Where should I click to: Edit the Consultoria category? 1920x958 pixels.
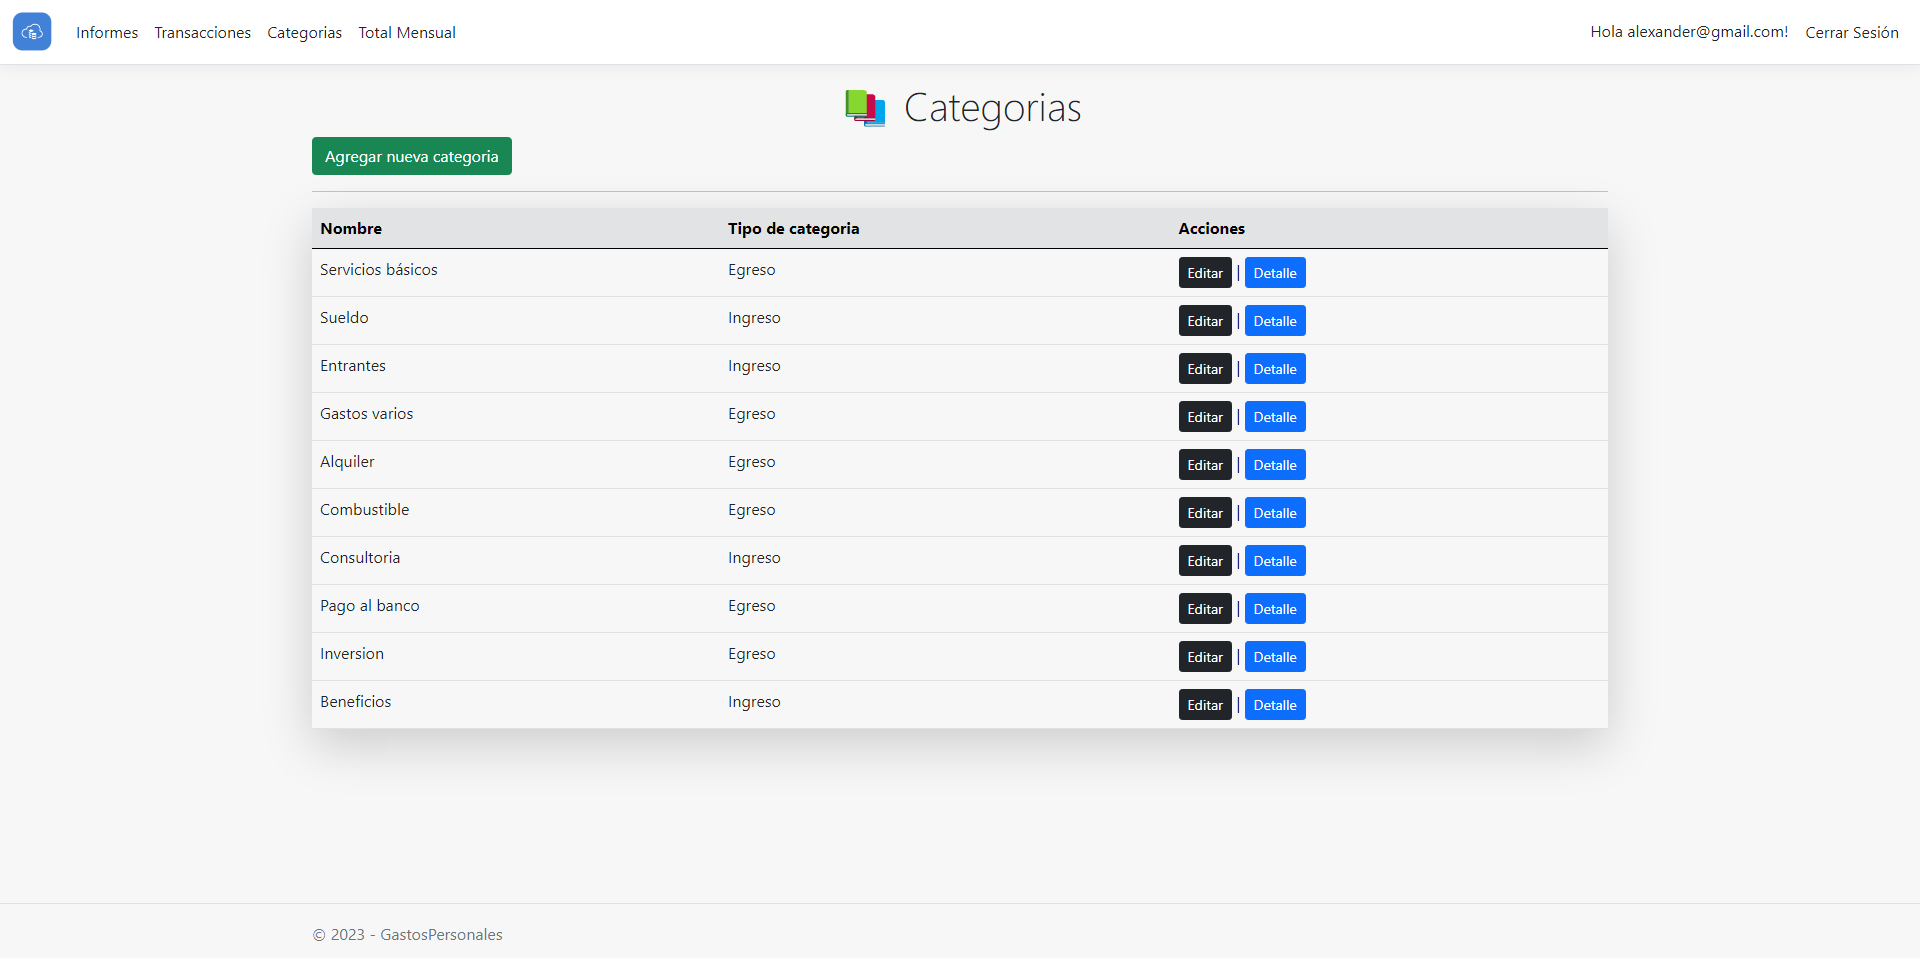(1204, 560)
